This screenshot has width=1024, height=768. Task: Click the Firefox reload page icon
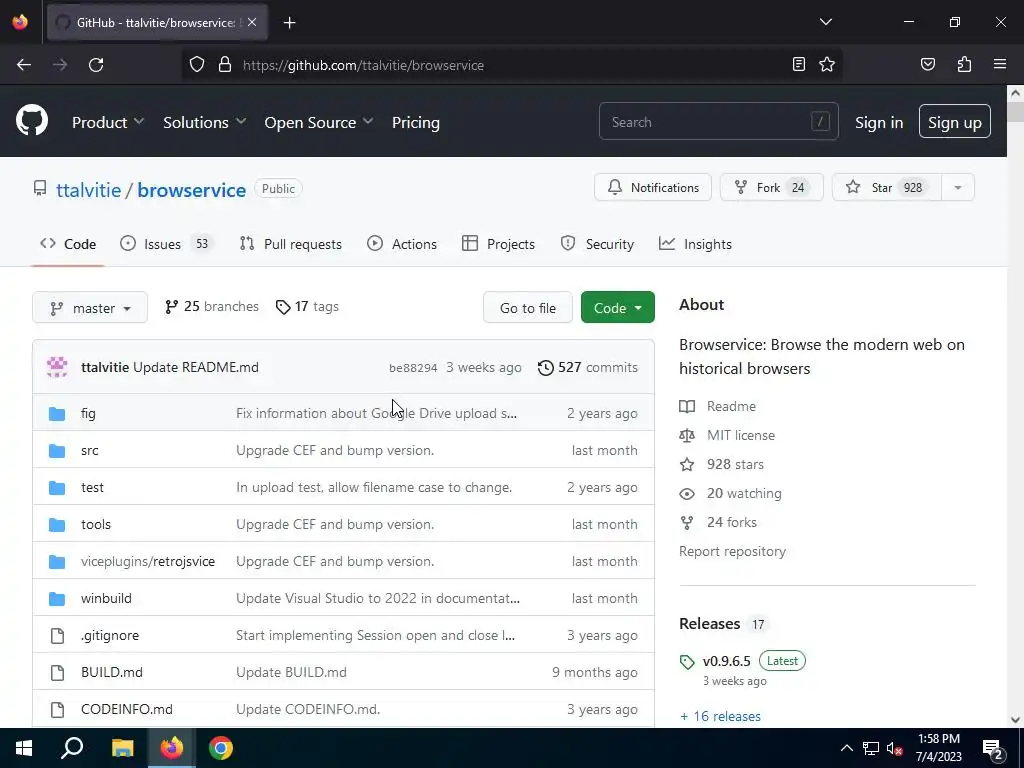pos(96,65)
